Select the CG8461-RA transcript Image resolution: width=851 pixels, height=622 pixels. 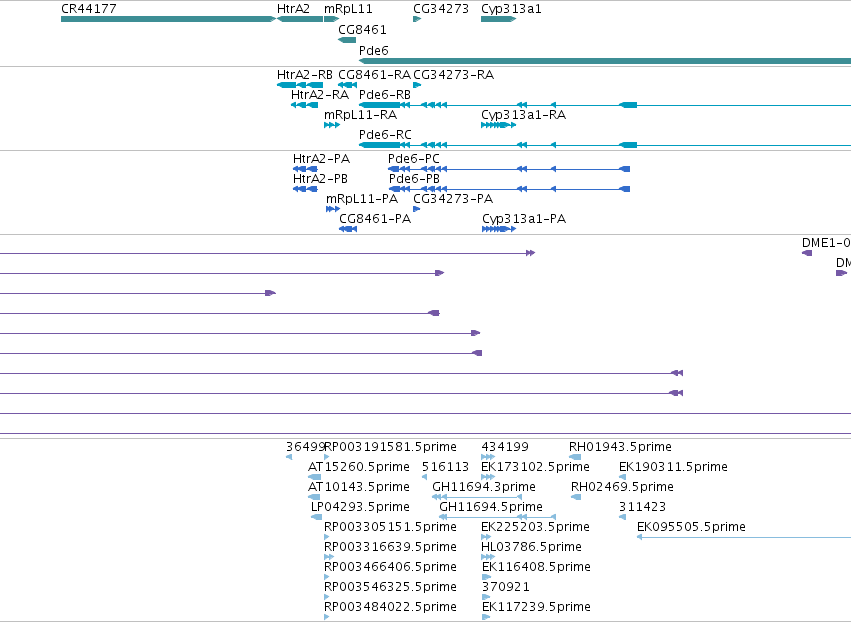click(347, 85)
